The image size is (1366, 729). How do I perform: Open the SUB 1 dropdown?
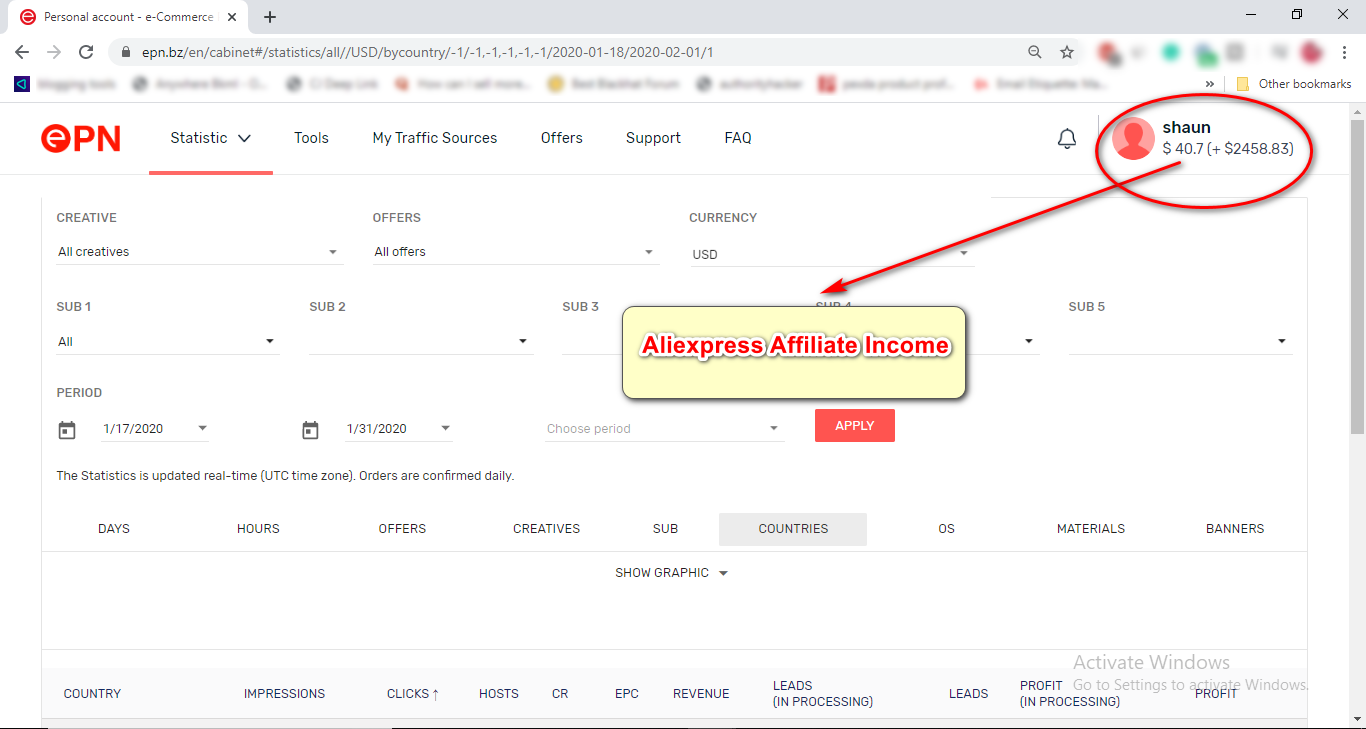point(167,342)
